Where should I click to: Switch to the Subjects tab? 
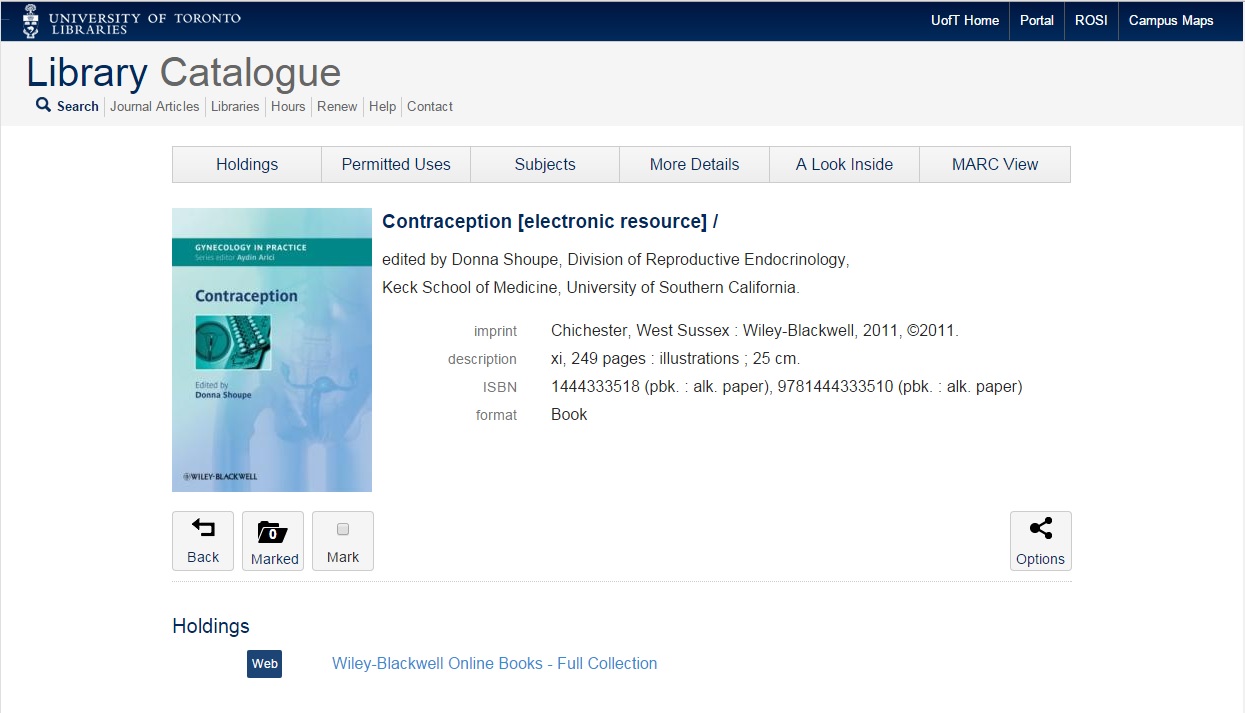point(545,165)
